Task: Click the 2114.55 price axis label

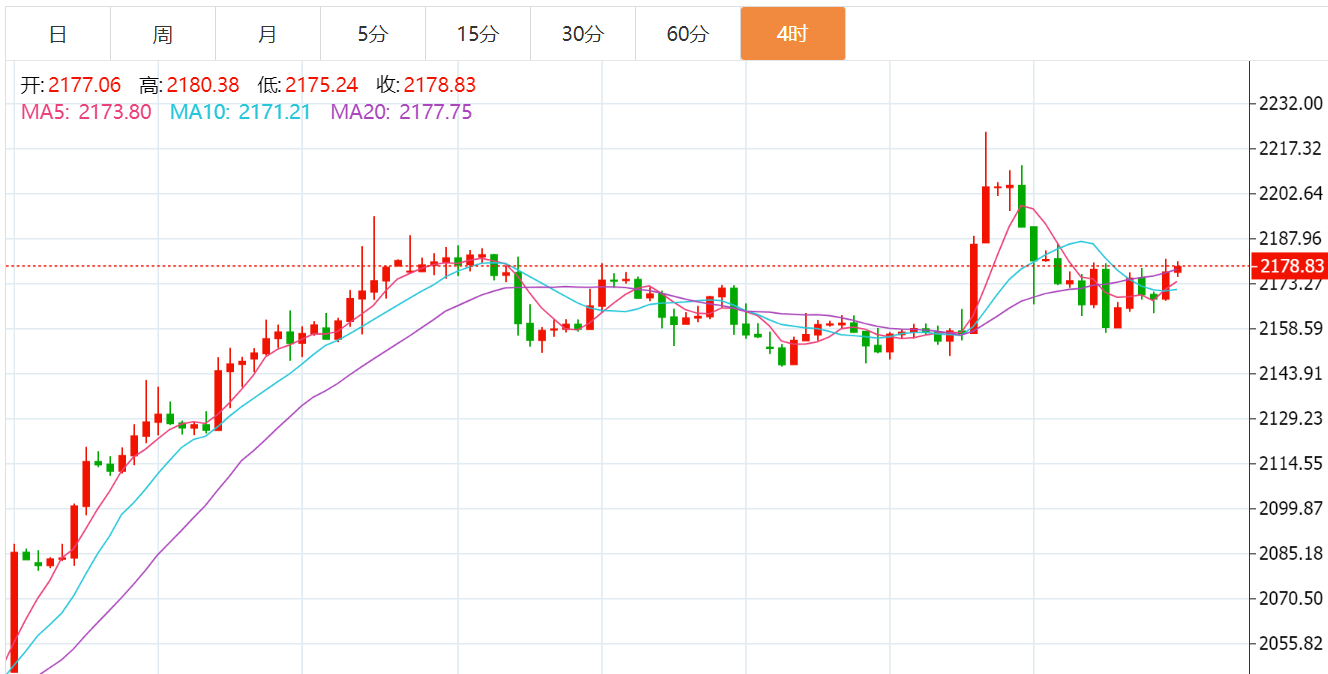Action: coord(1292,463)
